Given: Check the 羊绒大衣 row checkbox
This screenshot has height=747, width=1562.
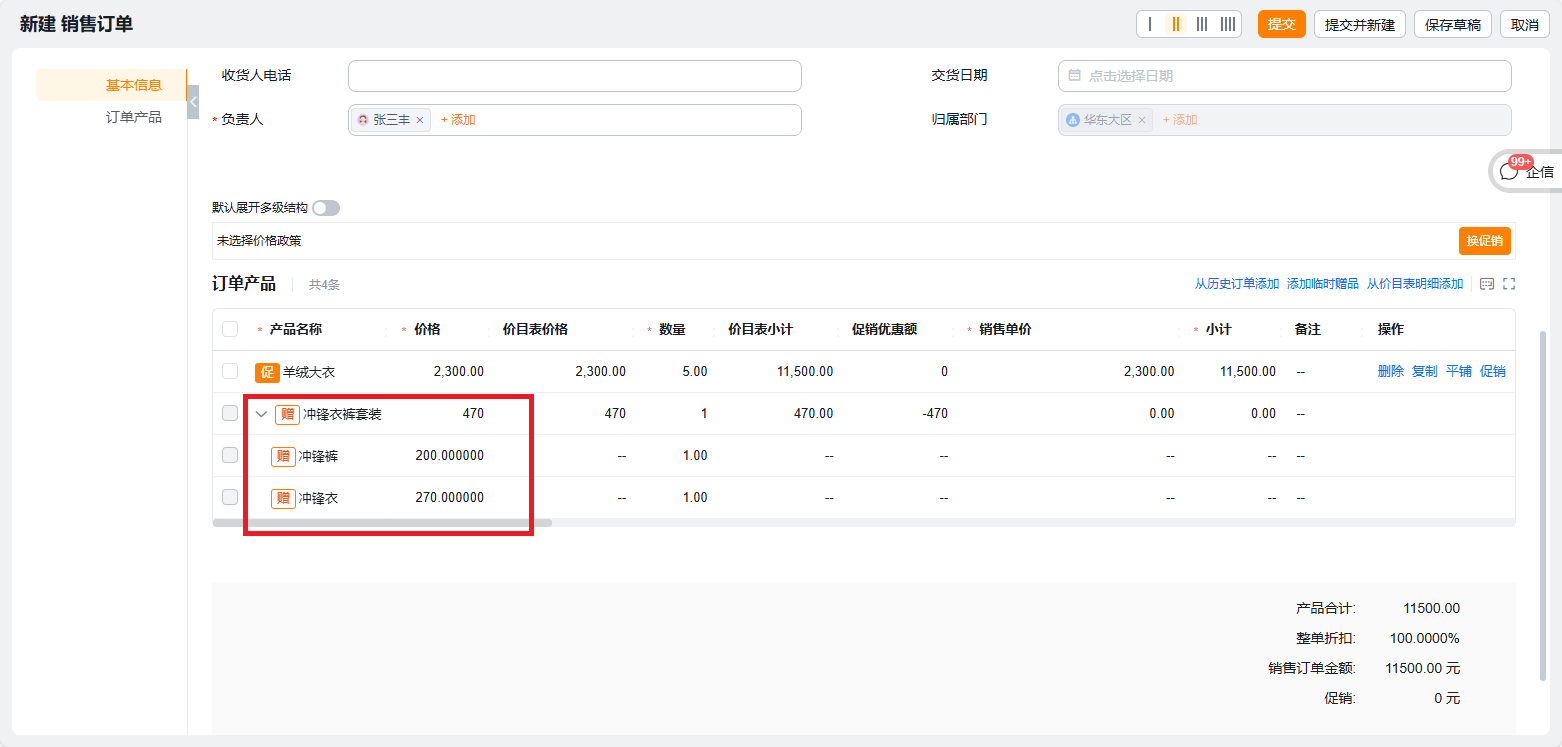Looking at the screenshot, I should [230, 371].
